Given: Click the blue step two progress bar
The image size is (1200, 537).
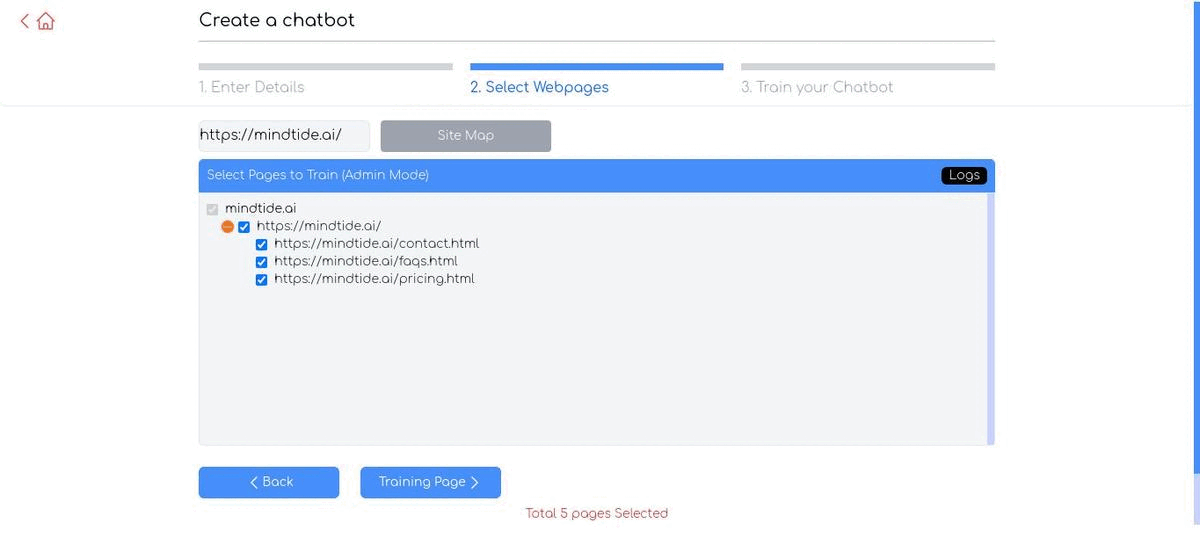Looking at the screenshot, I should tap(596, 67).
